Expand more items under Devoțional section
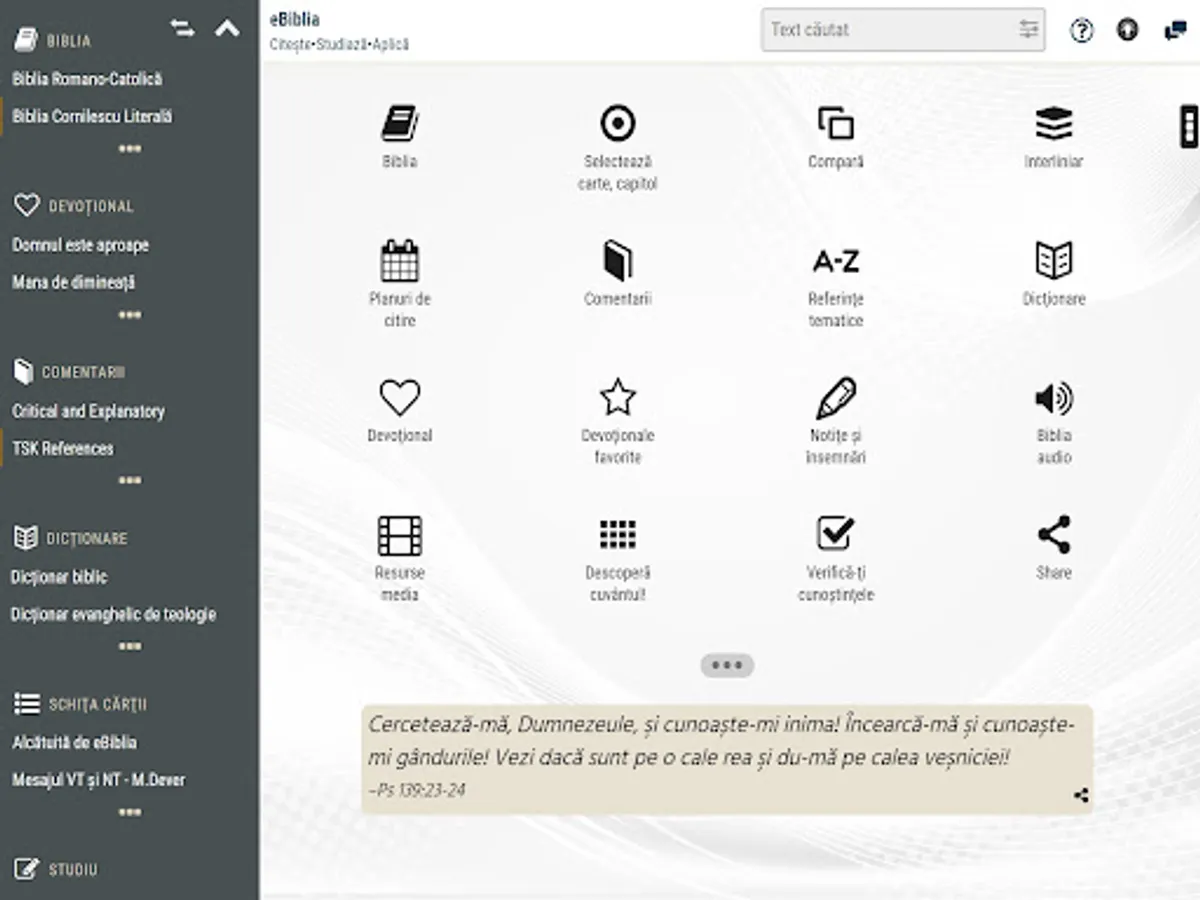This screenshot has height=900, width=1200. (130, 315)
